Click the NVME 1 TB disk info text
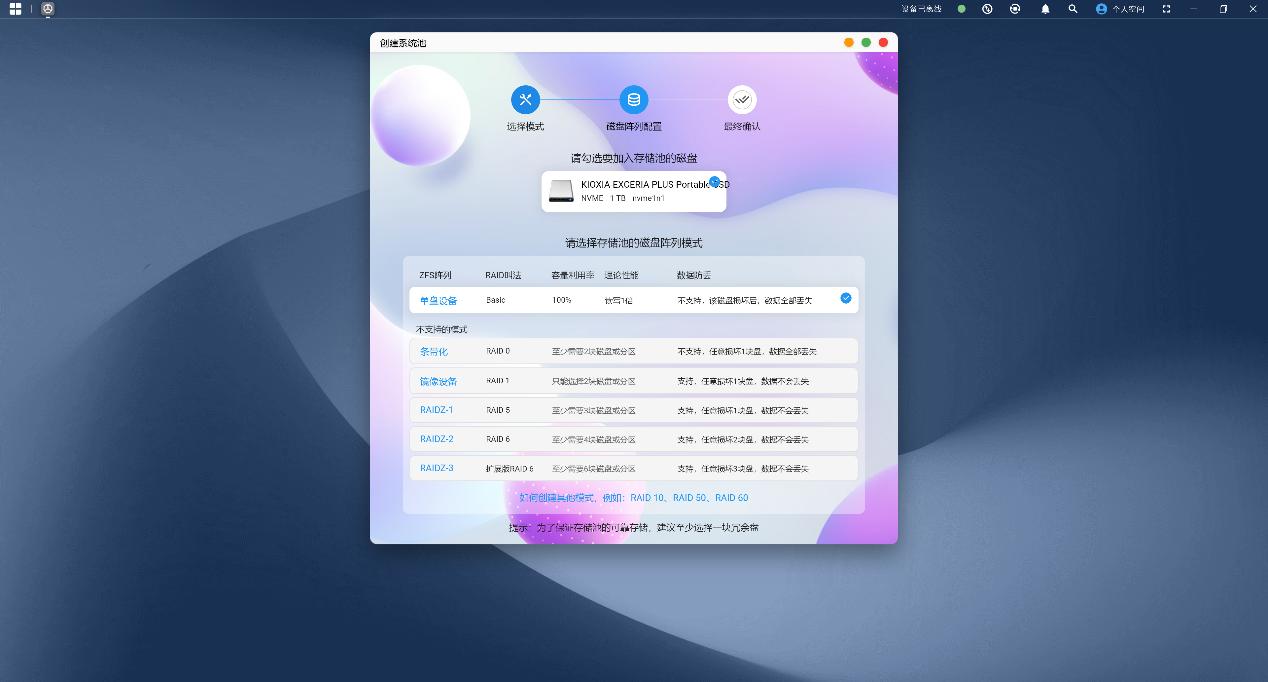 click(622, 198)
